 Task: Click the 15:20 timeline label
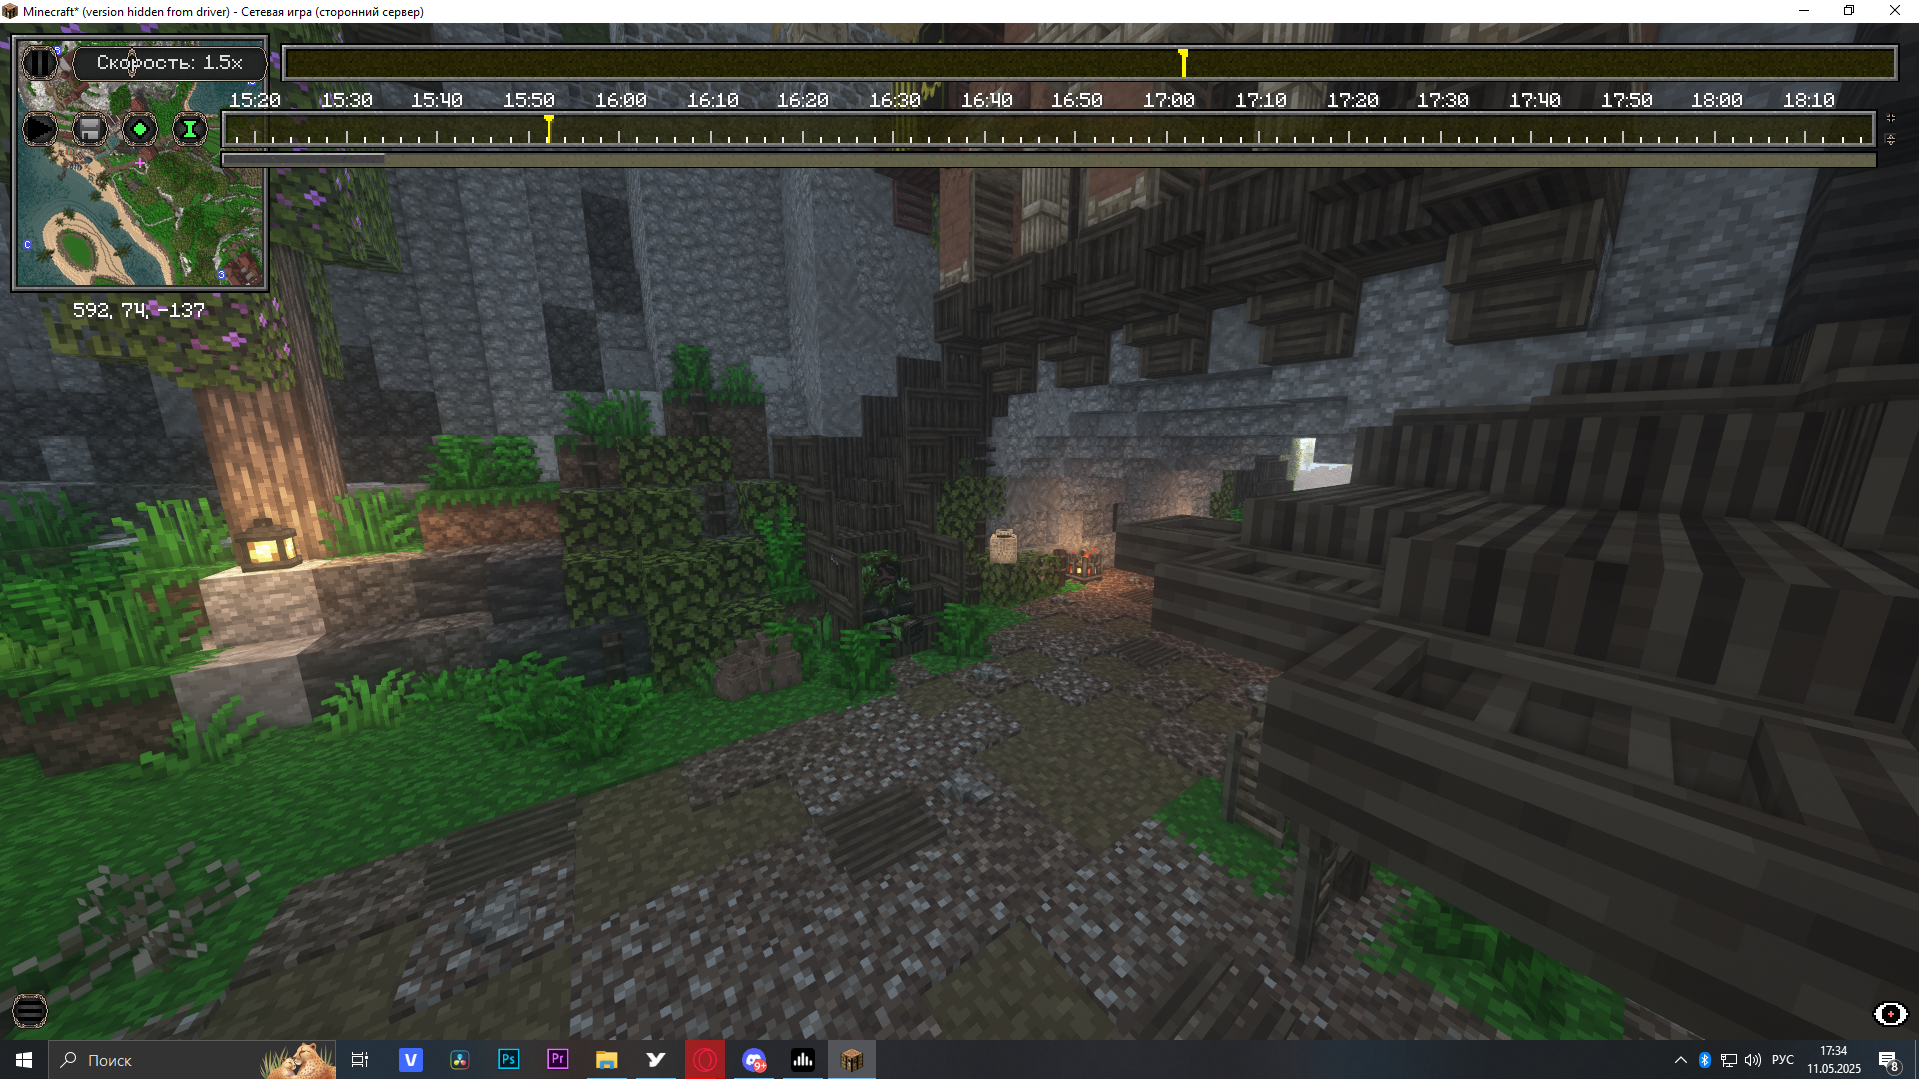(x=255, y=100)
